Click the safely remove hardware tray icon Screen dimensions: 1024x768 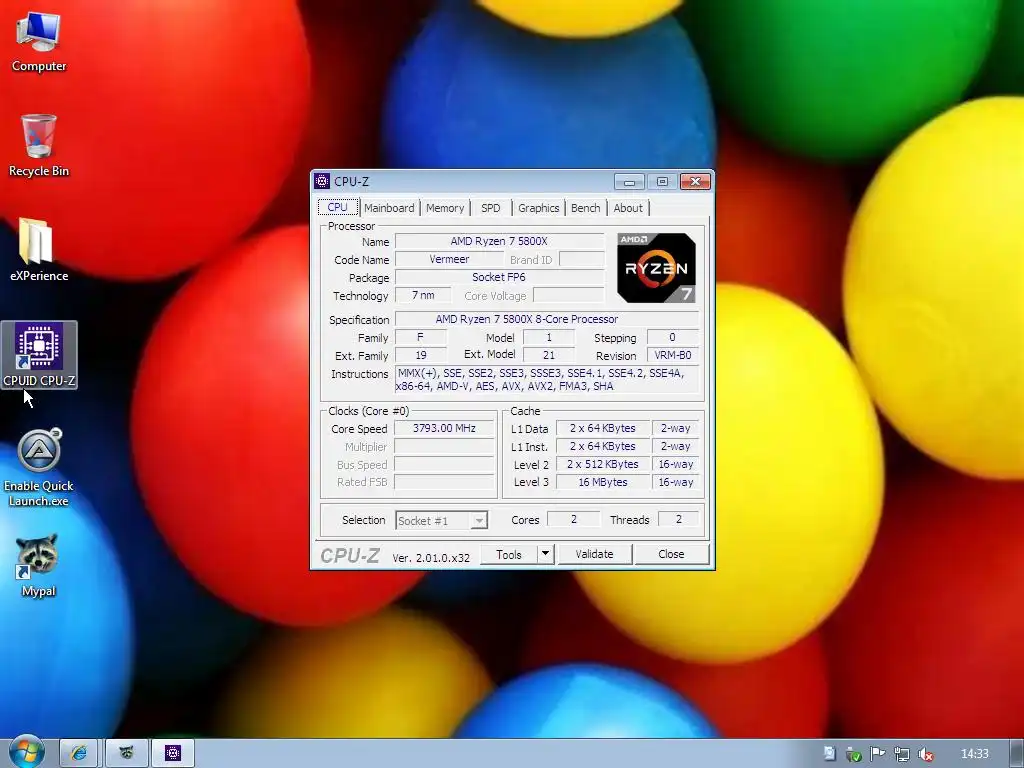pyautogui.click(x=853, y=754)
